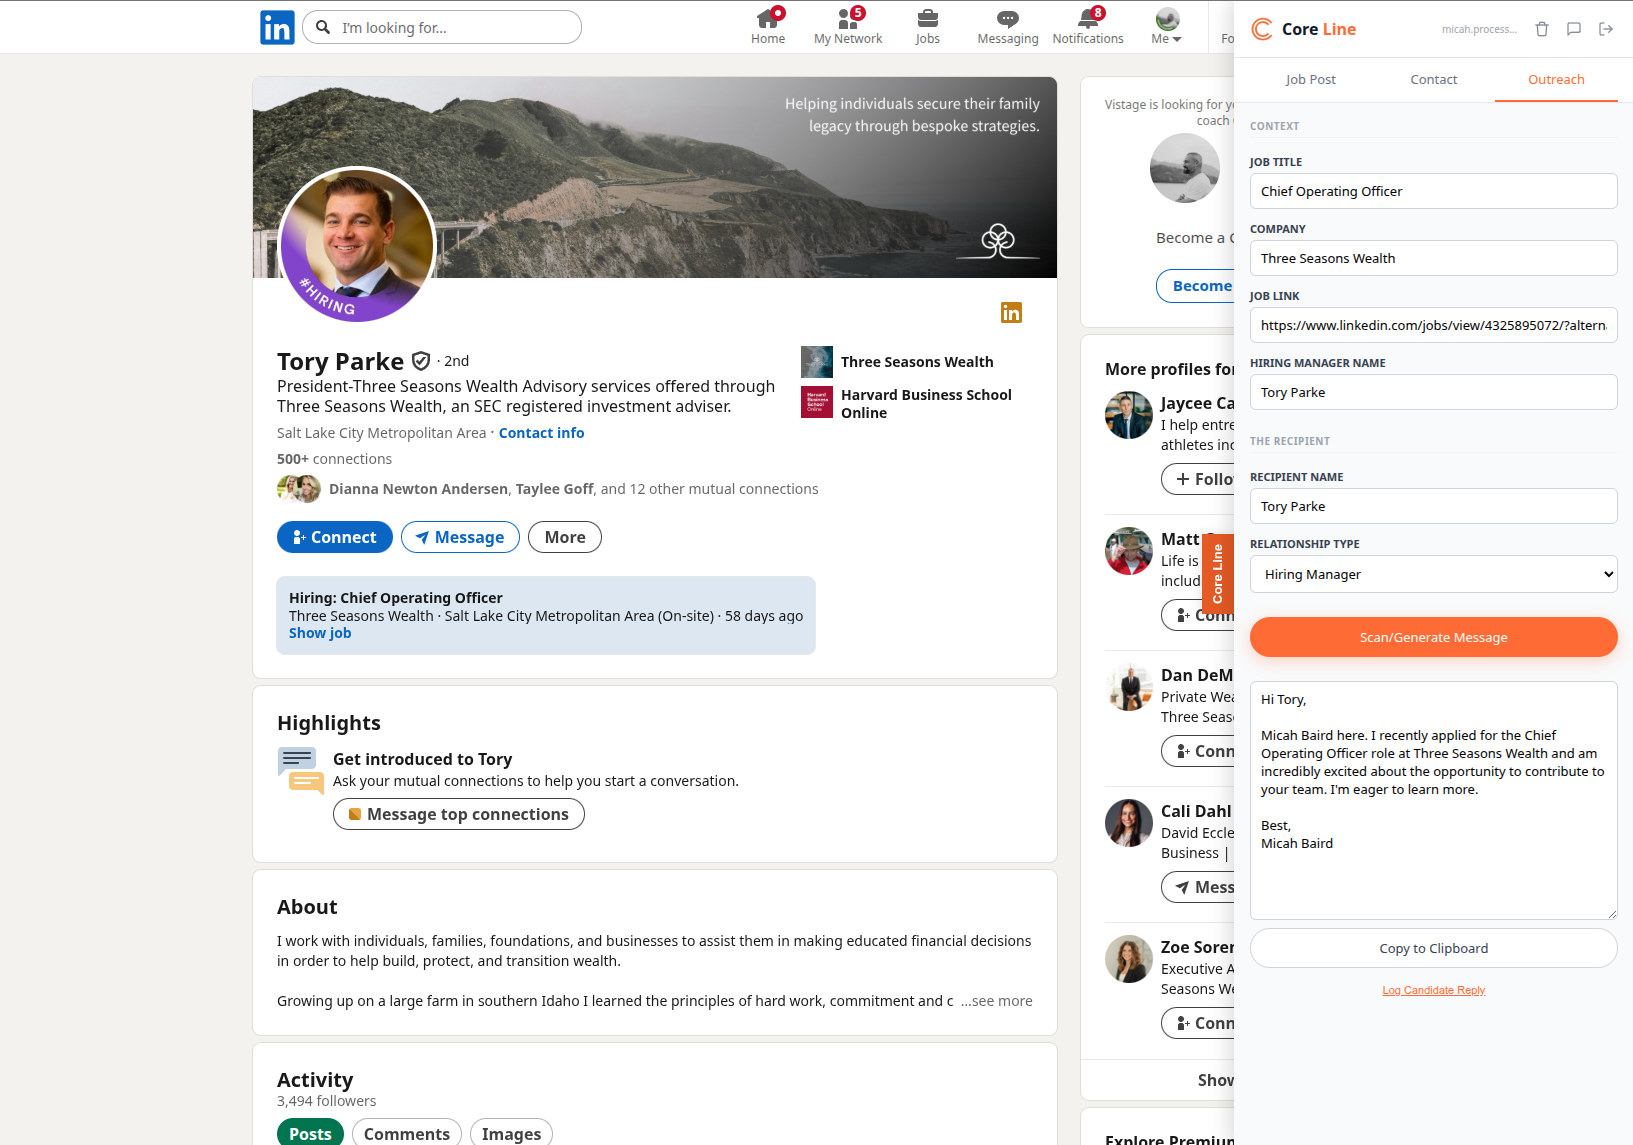View the Notifications bell with 8 alerts
Screen dimensions: 1633x1145
click(1087, 27)
